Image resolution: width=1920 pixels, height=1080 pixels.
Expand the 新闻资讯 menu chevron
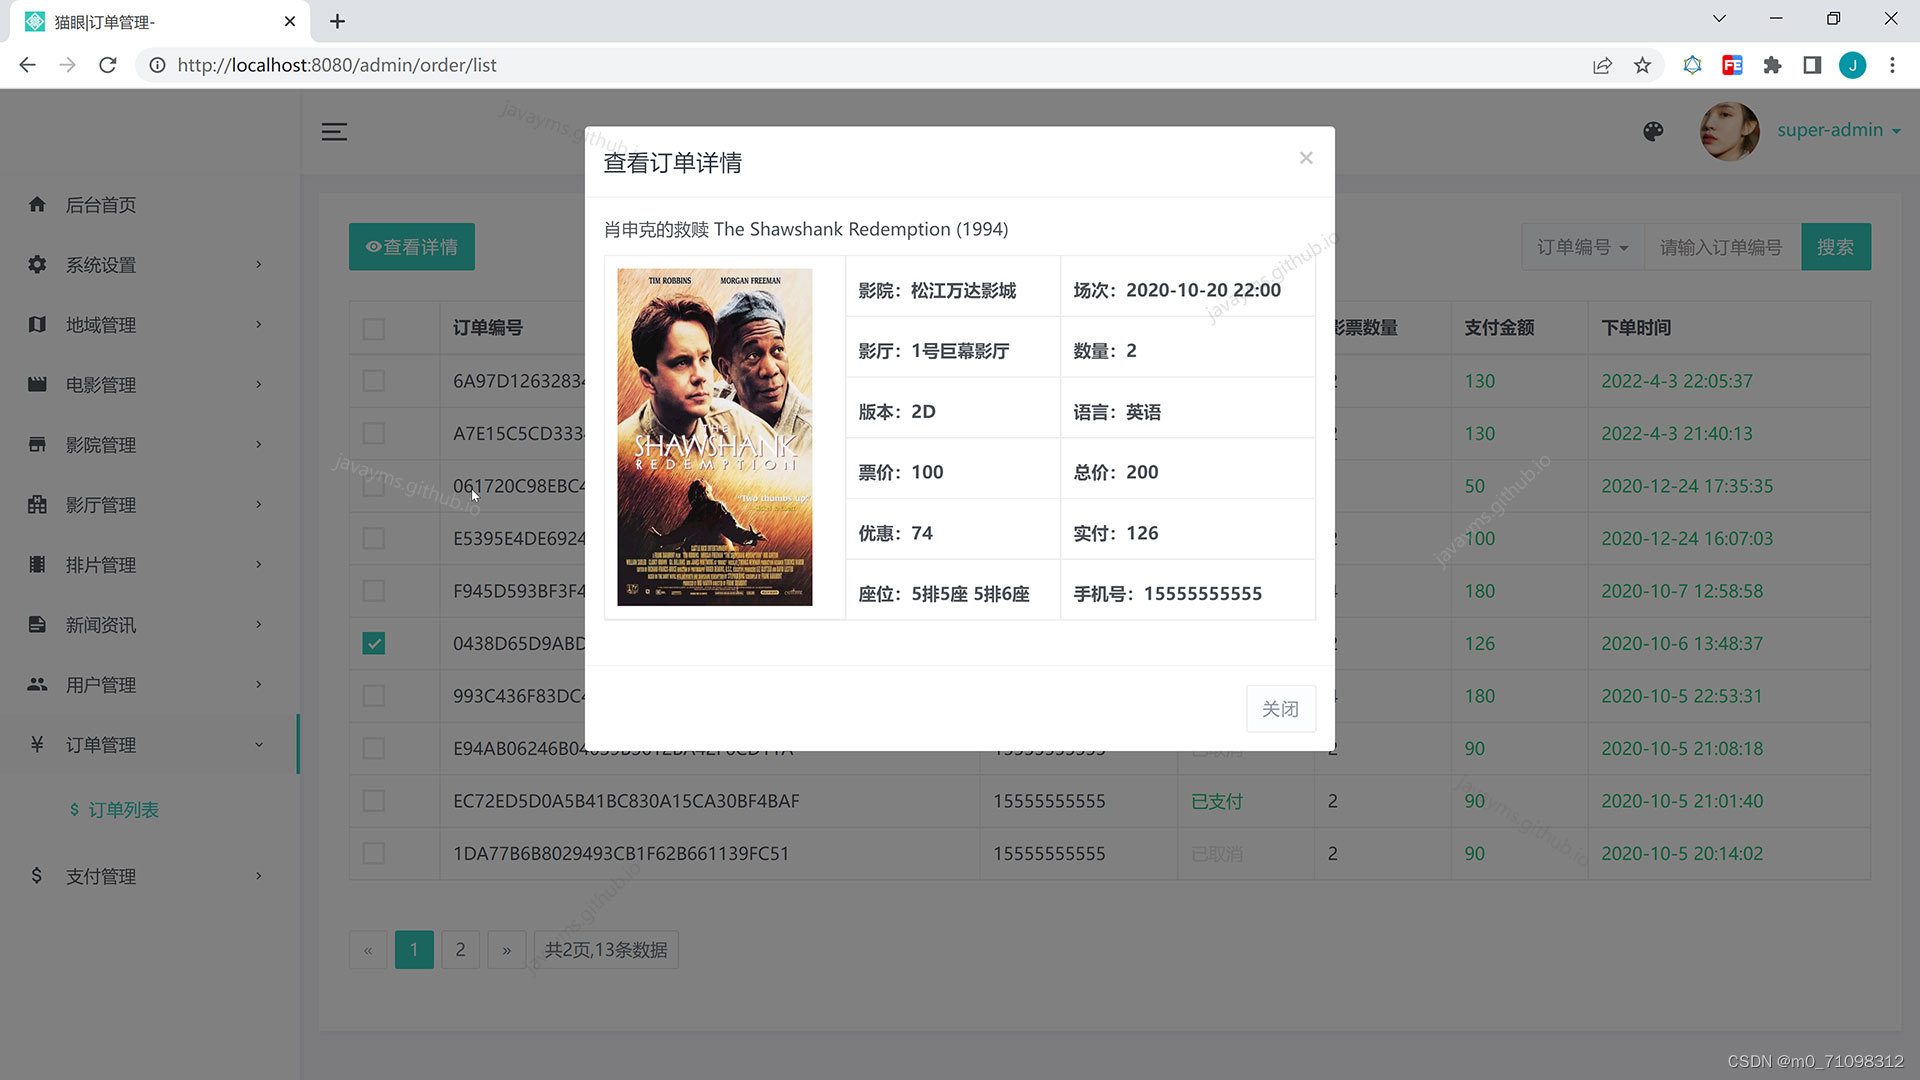click(258, 624)
